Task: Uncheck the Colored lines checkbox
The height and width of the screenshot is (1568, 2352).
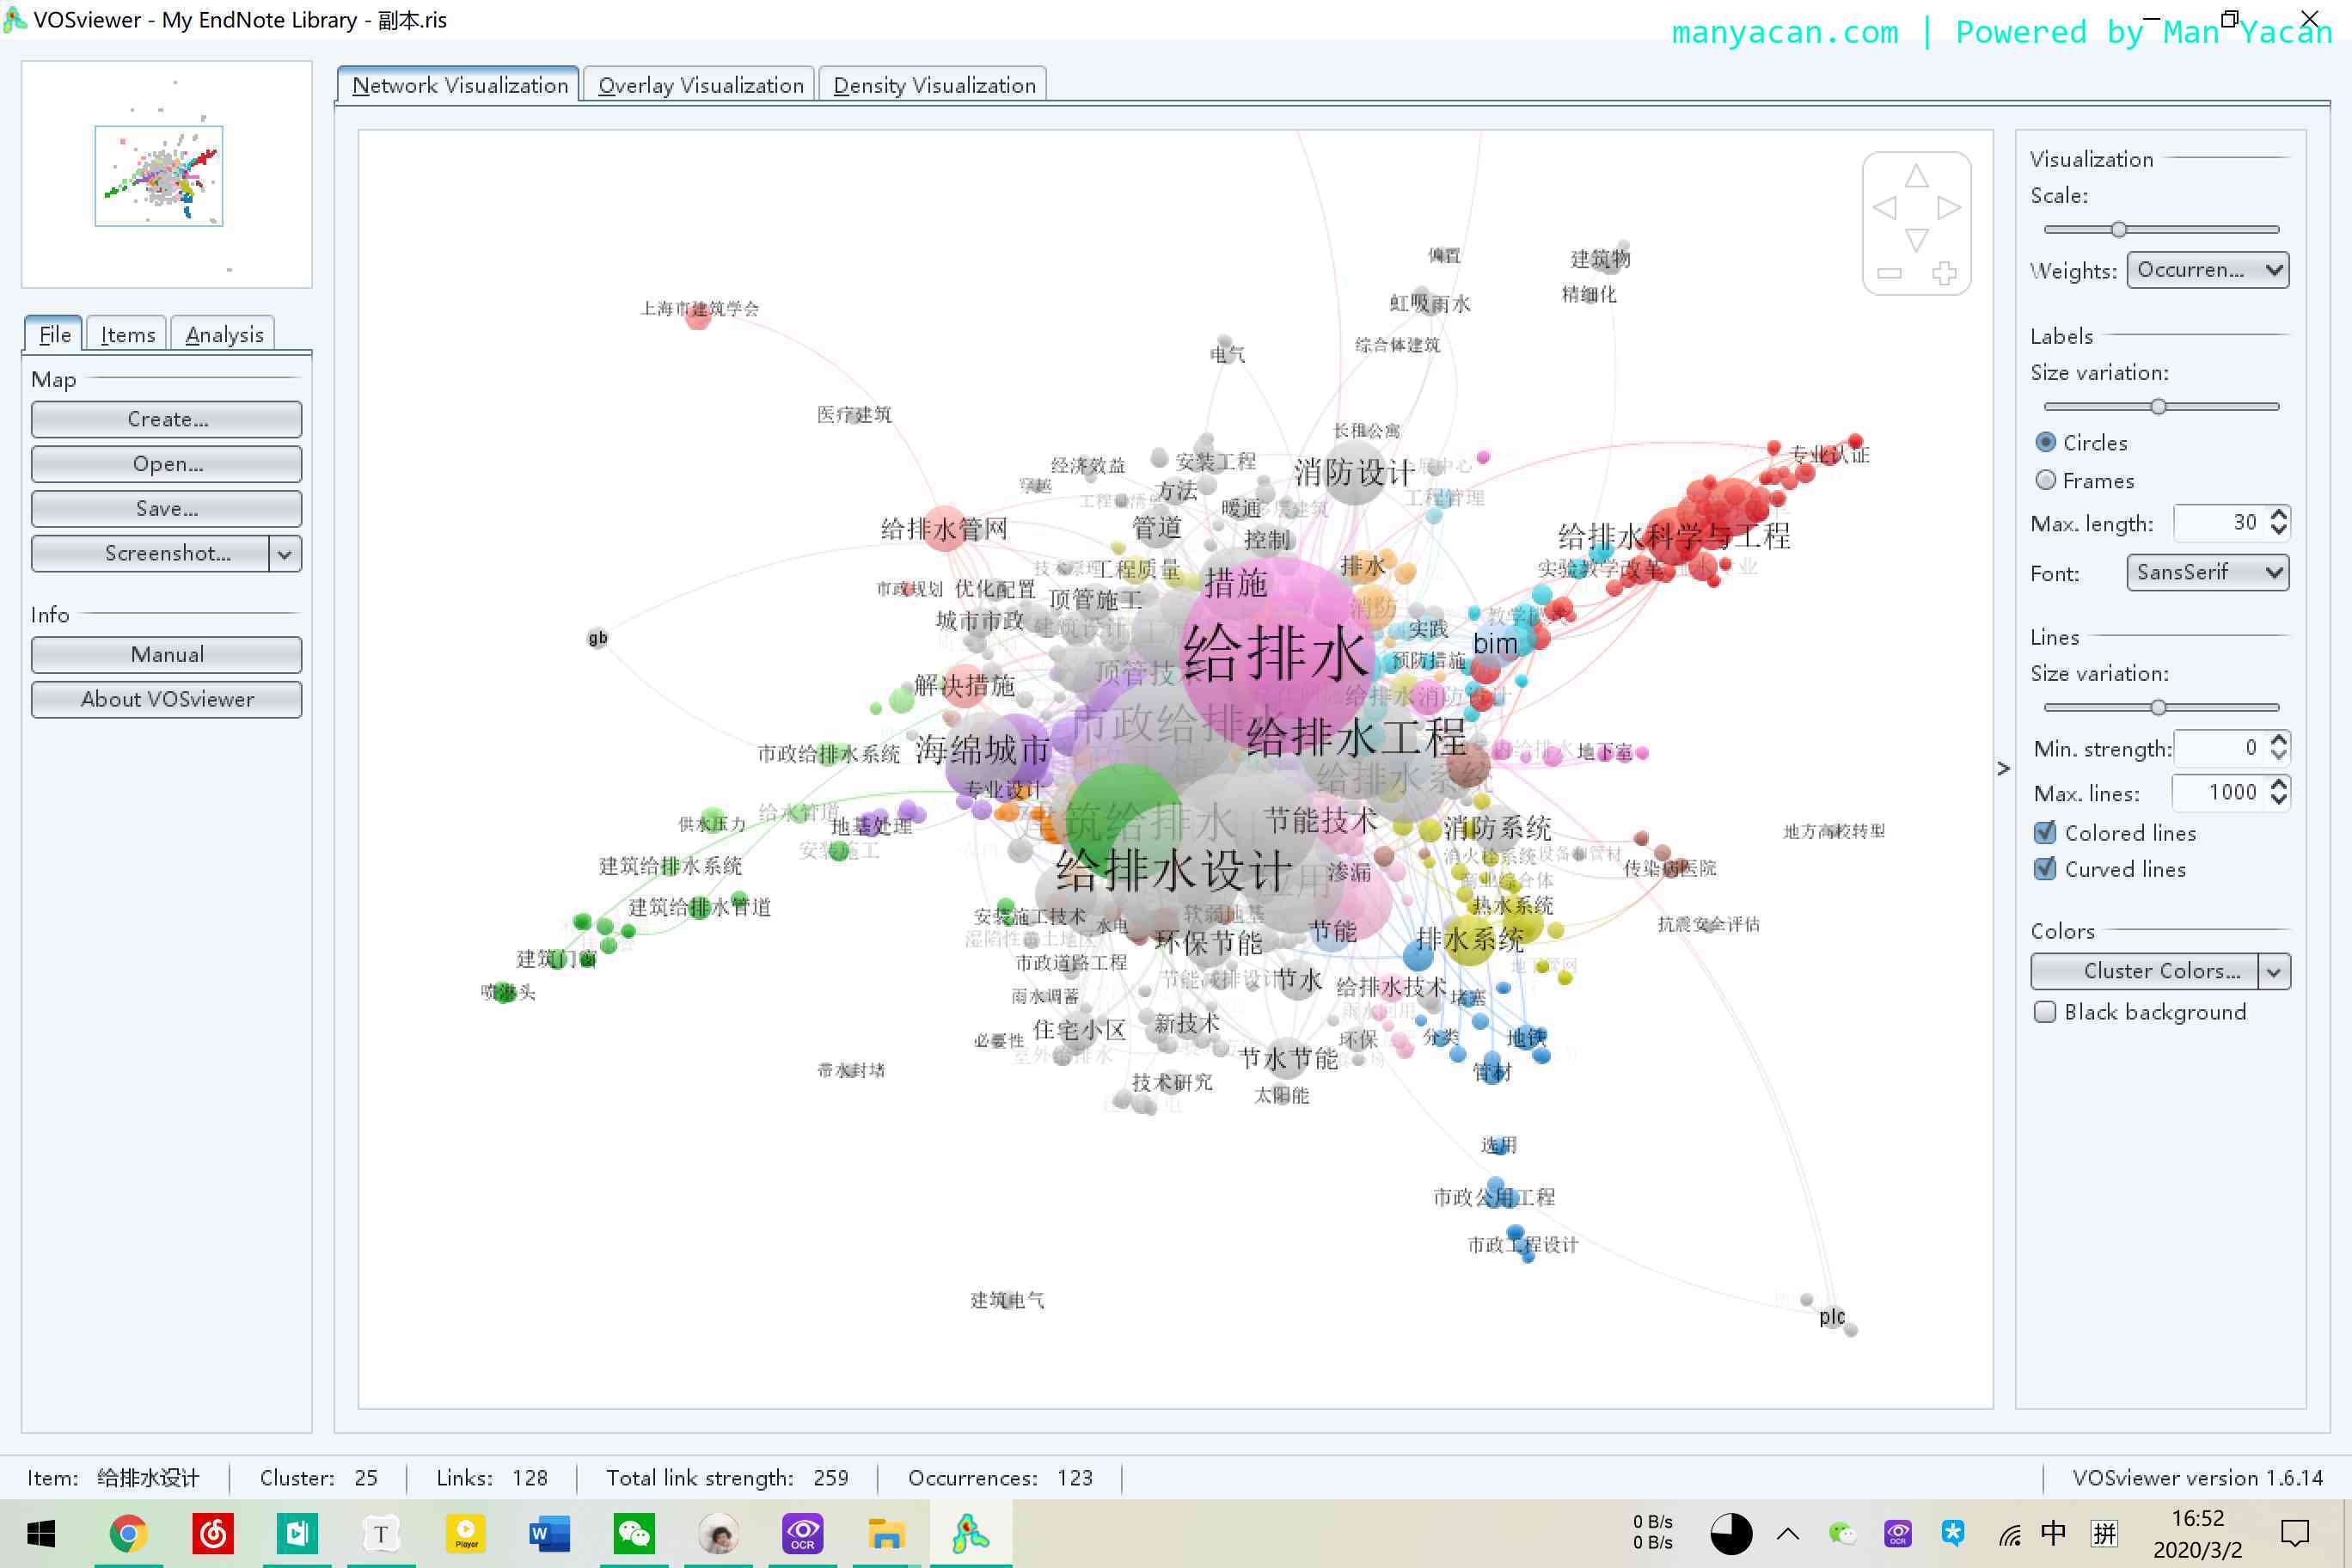Action: point(2046,833)
